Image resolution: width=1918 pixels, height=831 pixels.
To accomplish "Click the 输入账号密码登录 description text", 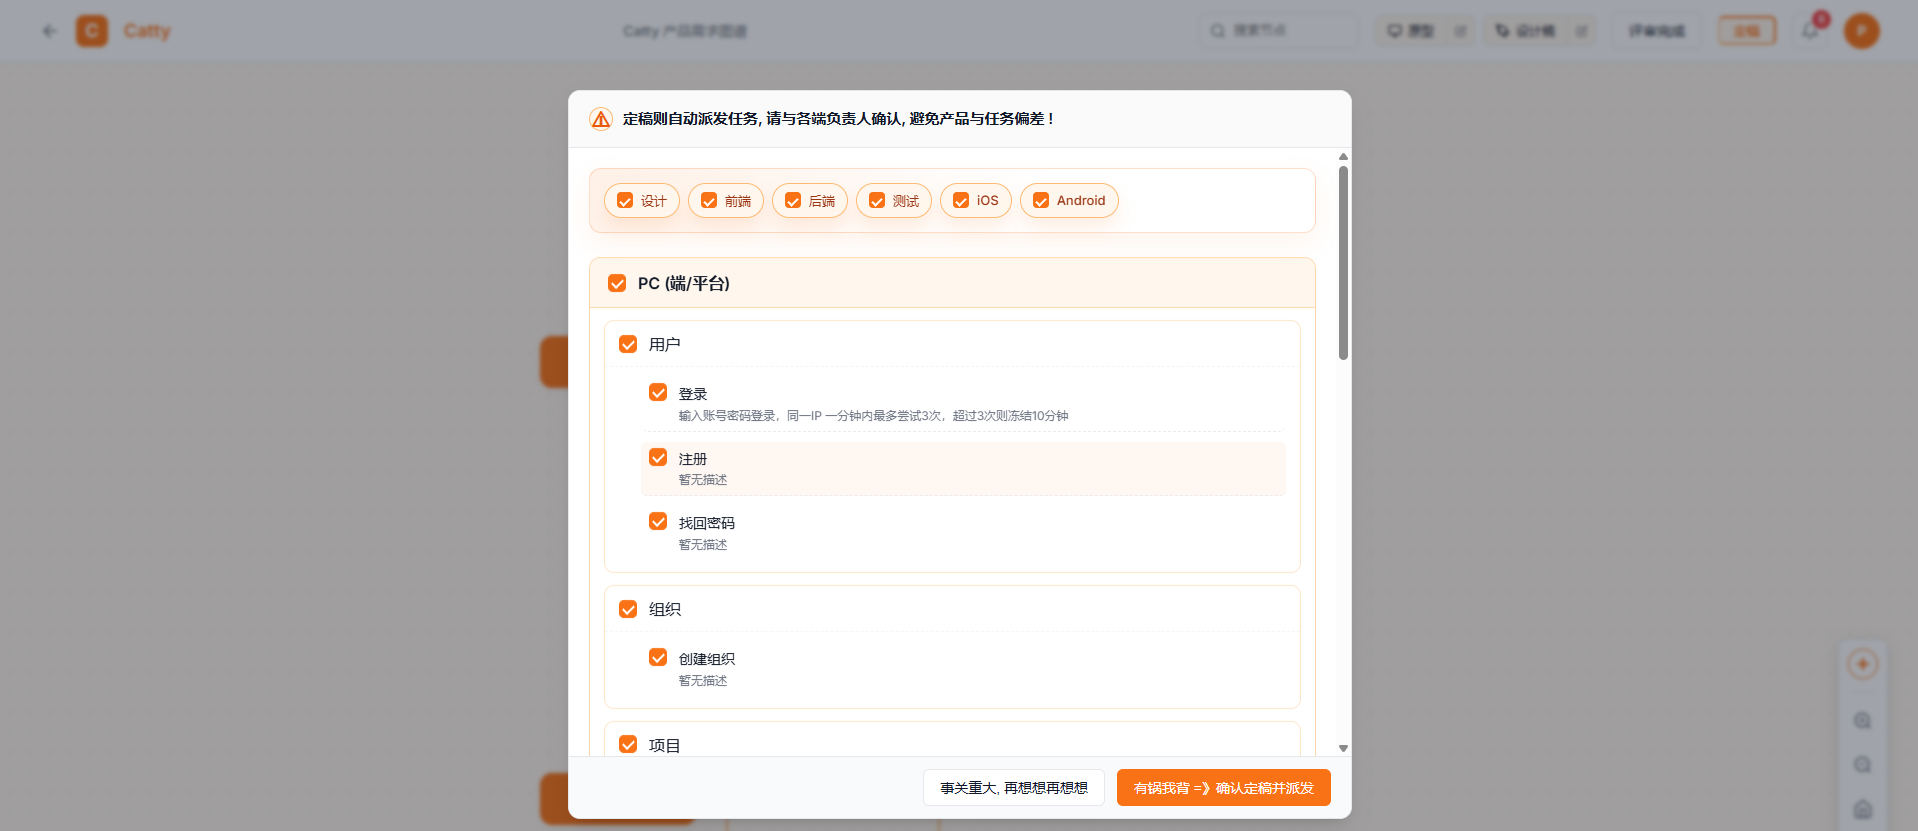I will coord(873,416).
